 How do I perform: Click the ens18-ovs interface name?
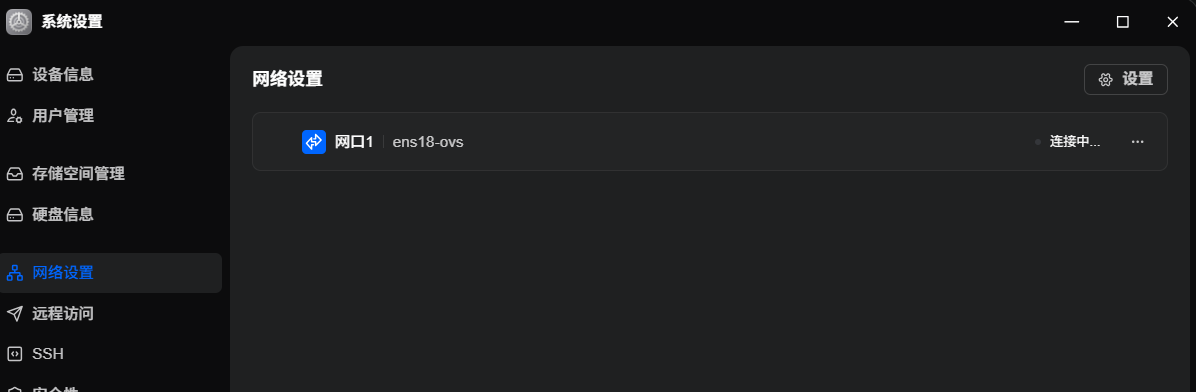[x=428, y=142]
